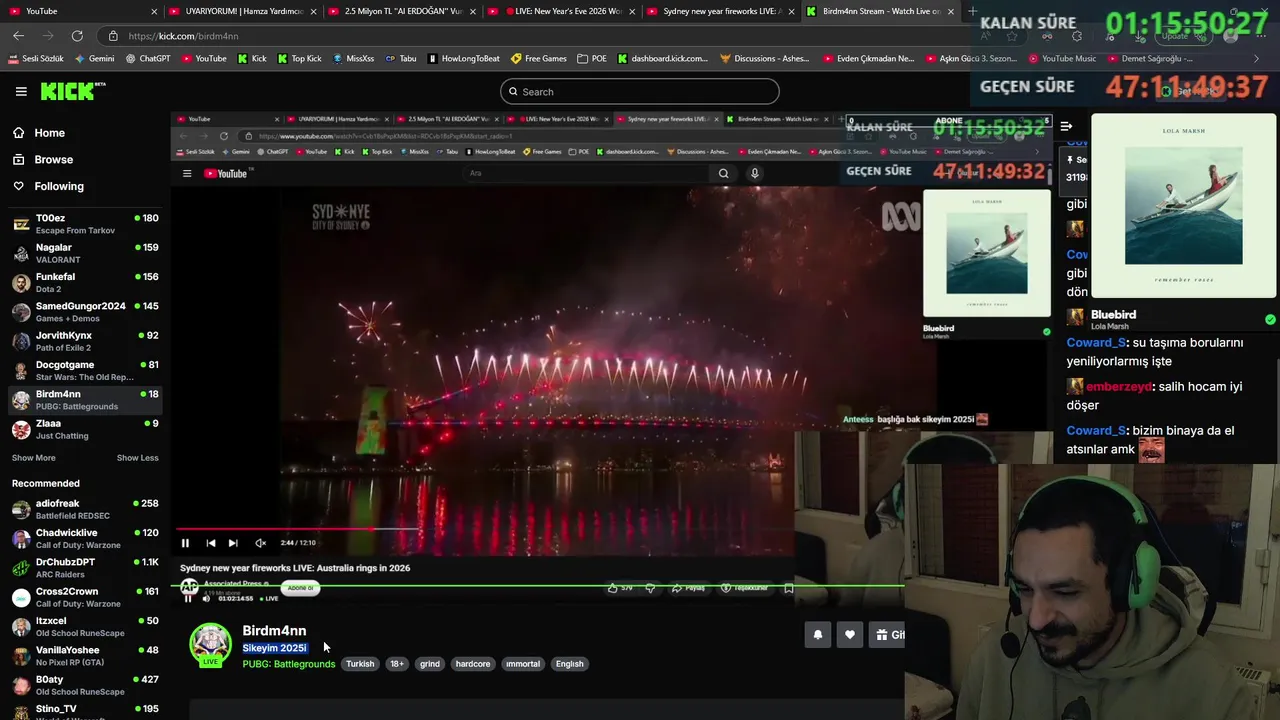Image resolution: width=1280 pixels, height=720 pixels.
Task: Open Funkefal channel avatar in sidebar
Action: pos(21,283)
